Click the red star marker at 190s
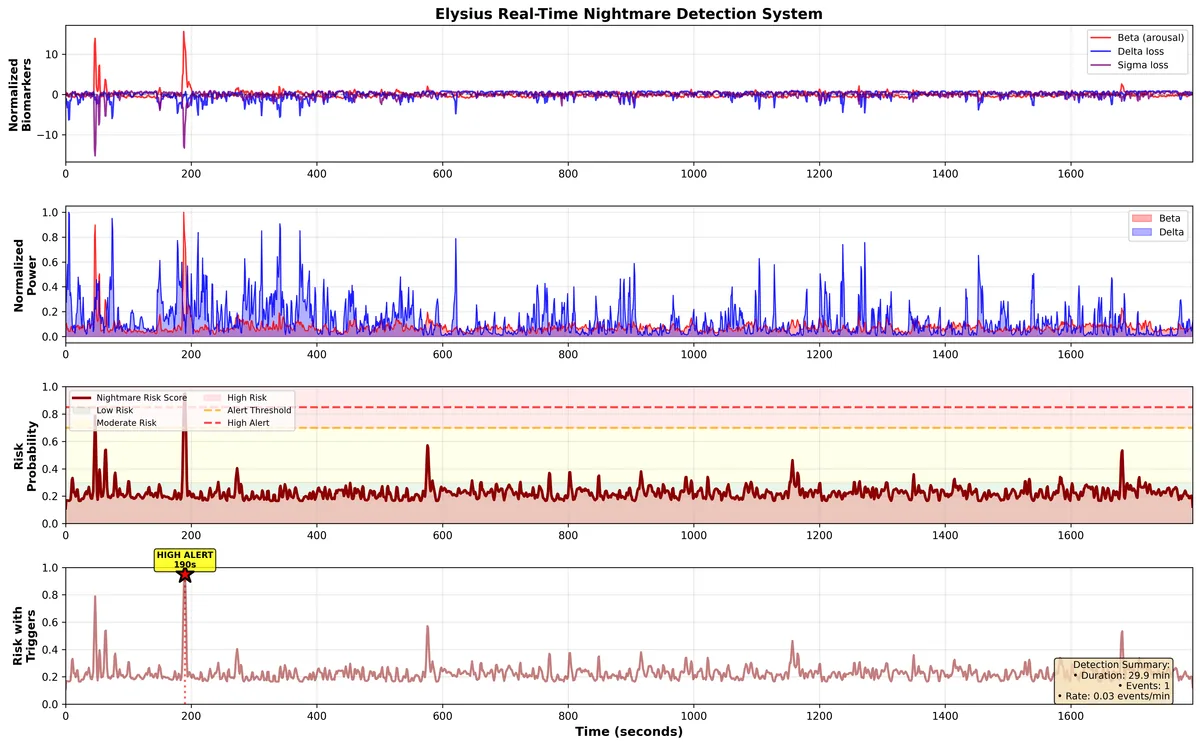Image resolution: width=1200 pixels, height=746 pixels. click(185, 574)
